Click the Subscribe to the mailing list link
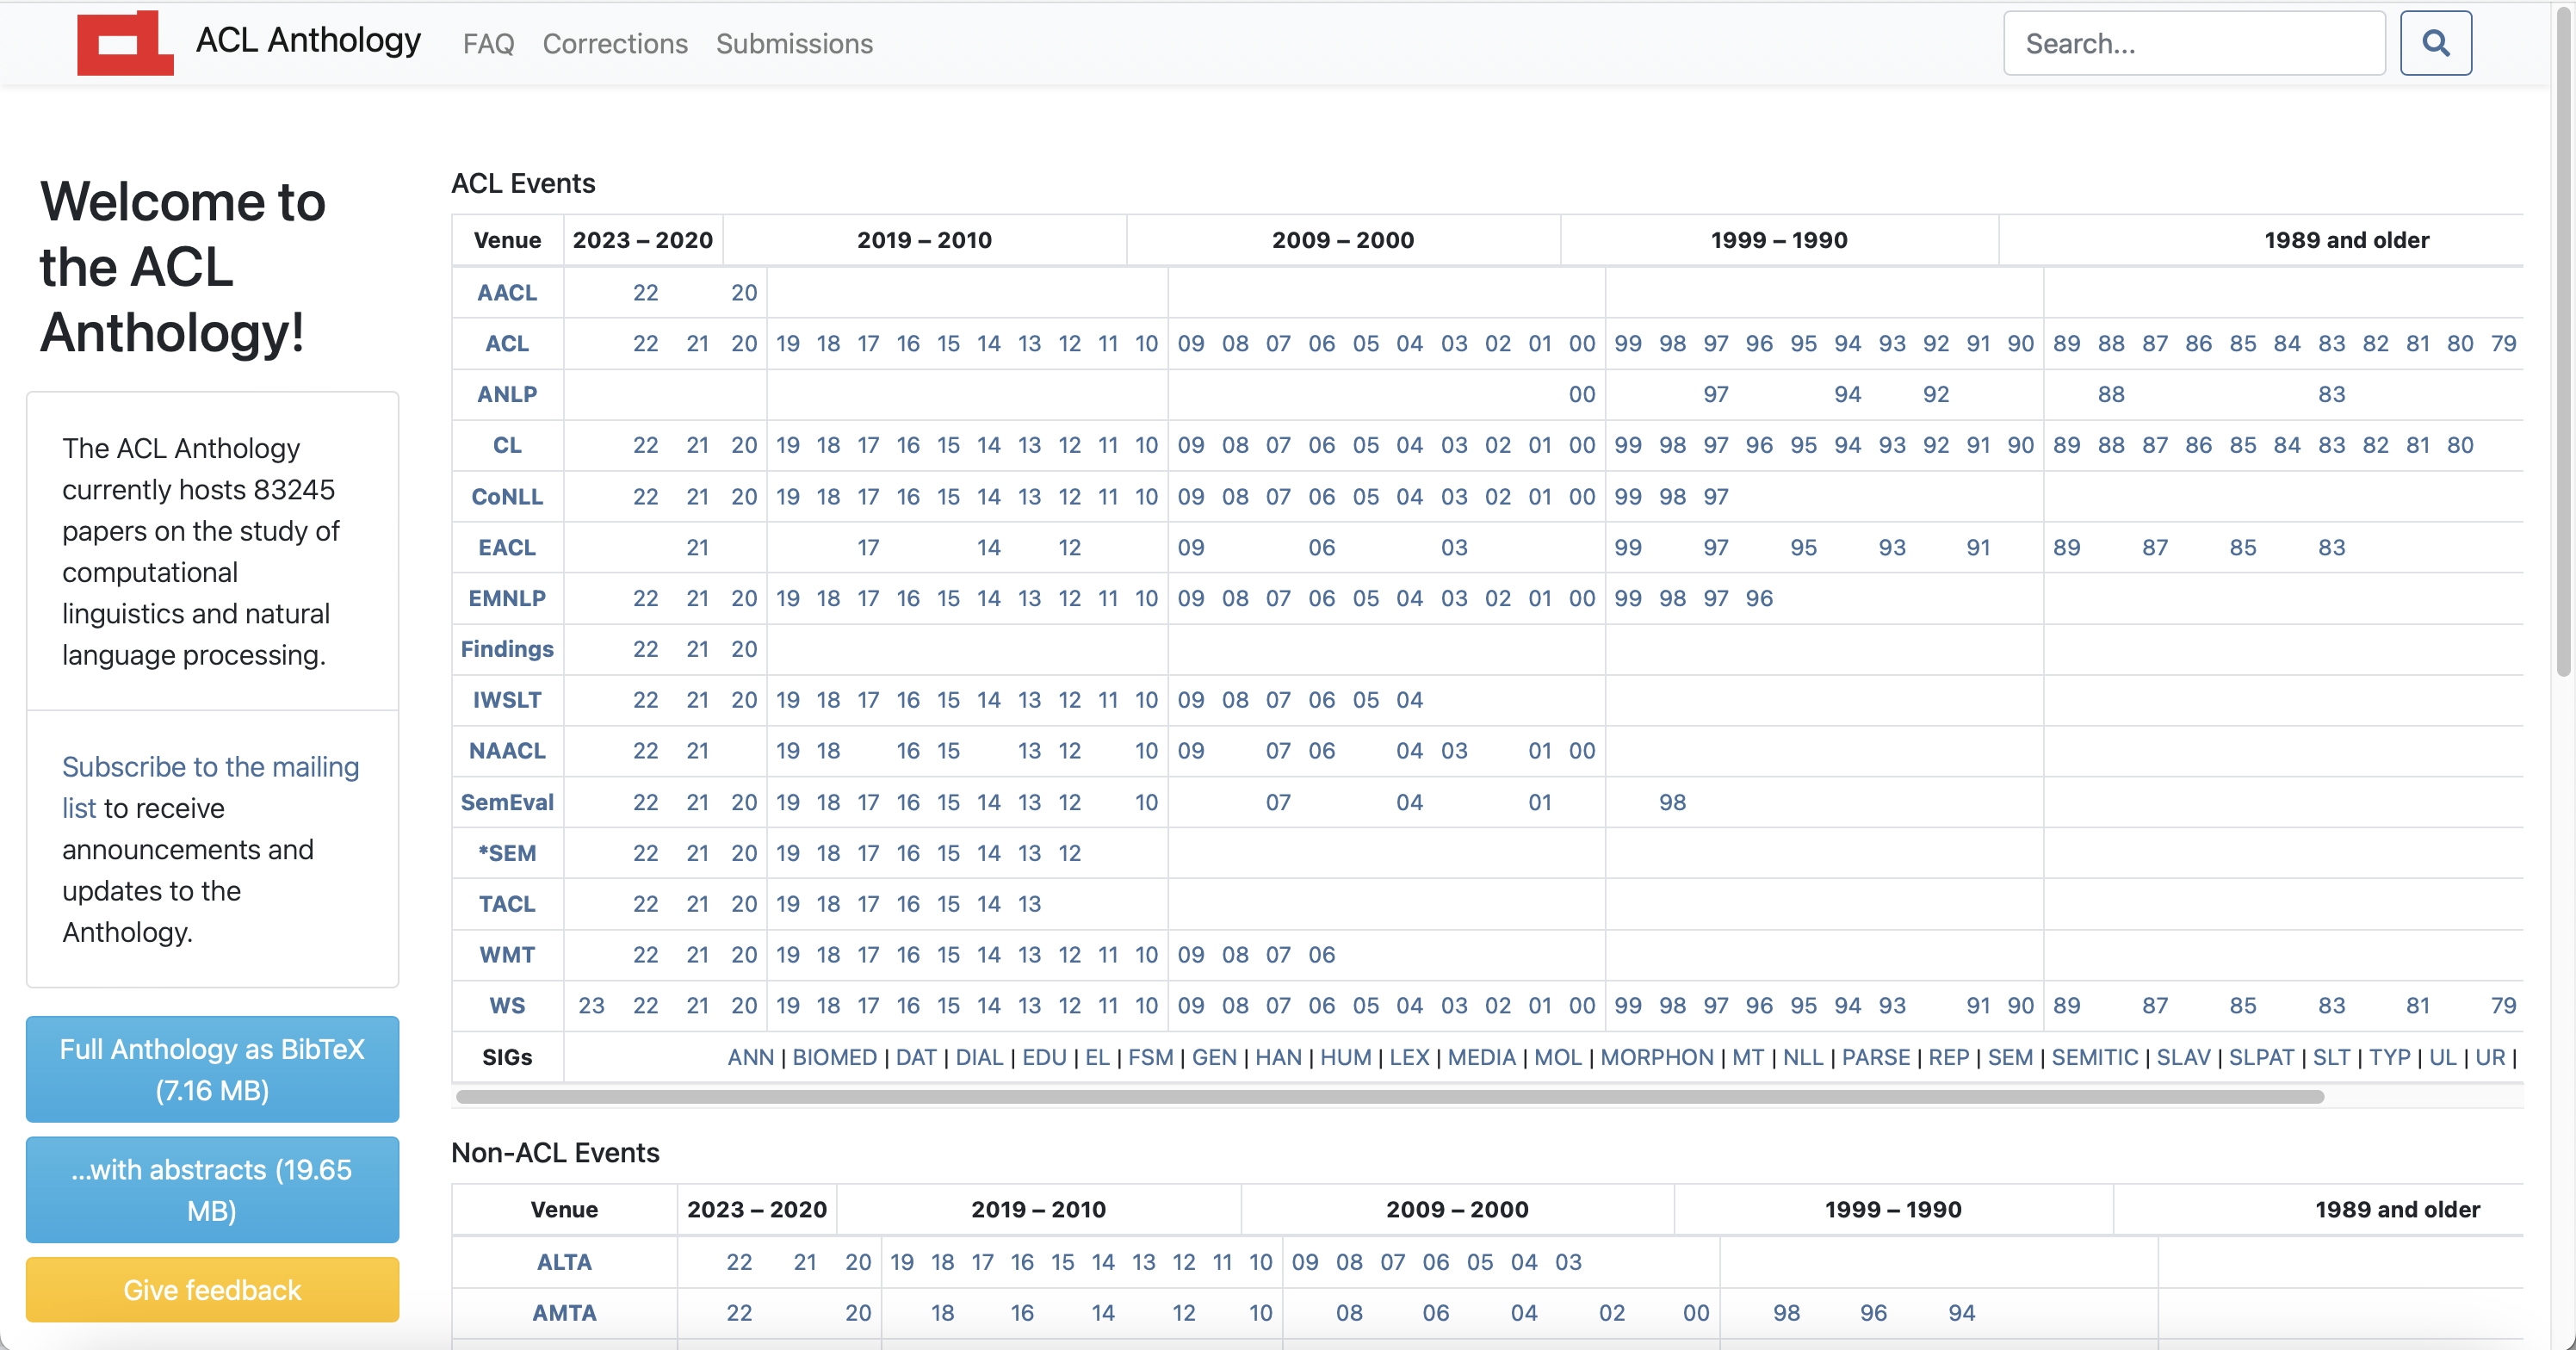The width and height of the screenshot is (2576, 1350). tap(210, 766)
